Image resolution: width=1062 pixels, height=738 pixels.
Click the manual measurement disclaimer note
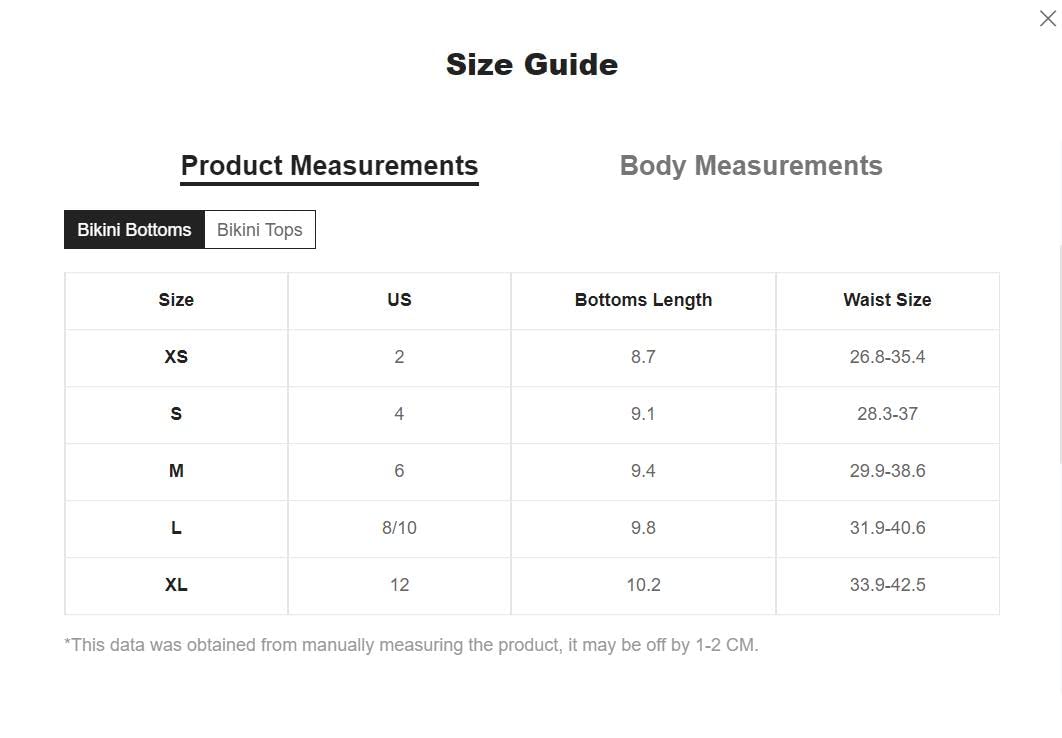tap(411, 645)
